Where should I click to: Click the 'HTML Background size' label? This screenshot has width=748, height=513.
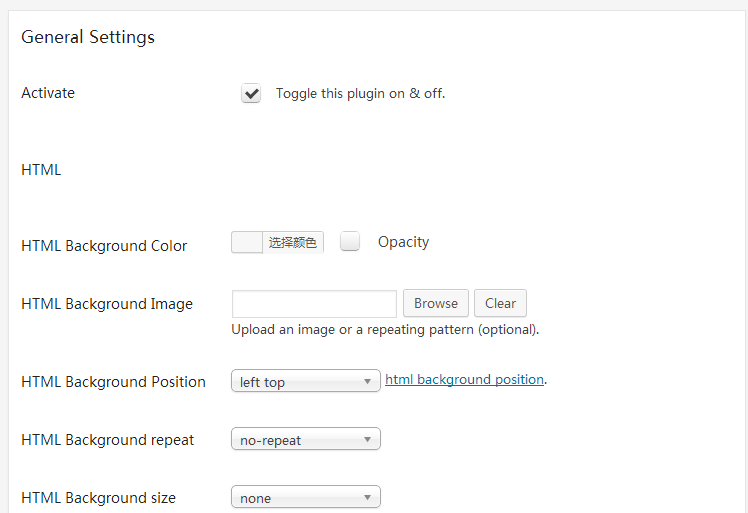coord(98,498)
